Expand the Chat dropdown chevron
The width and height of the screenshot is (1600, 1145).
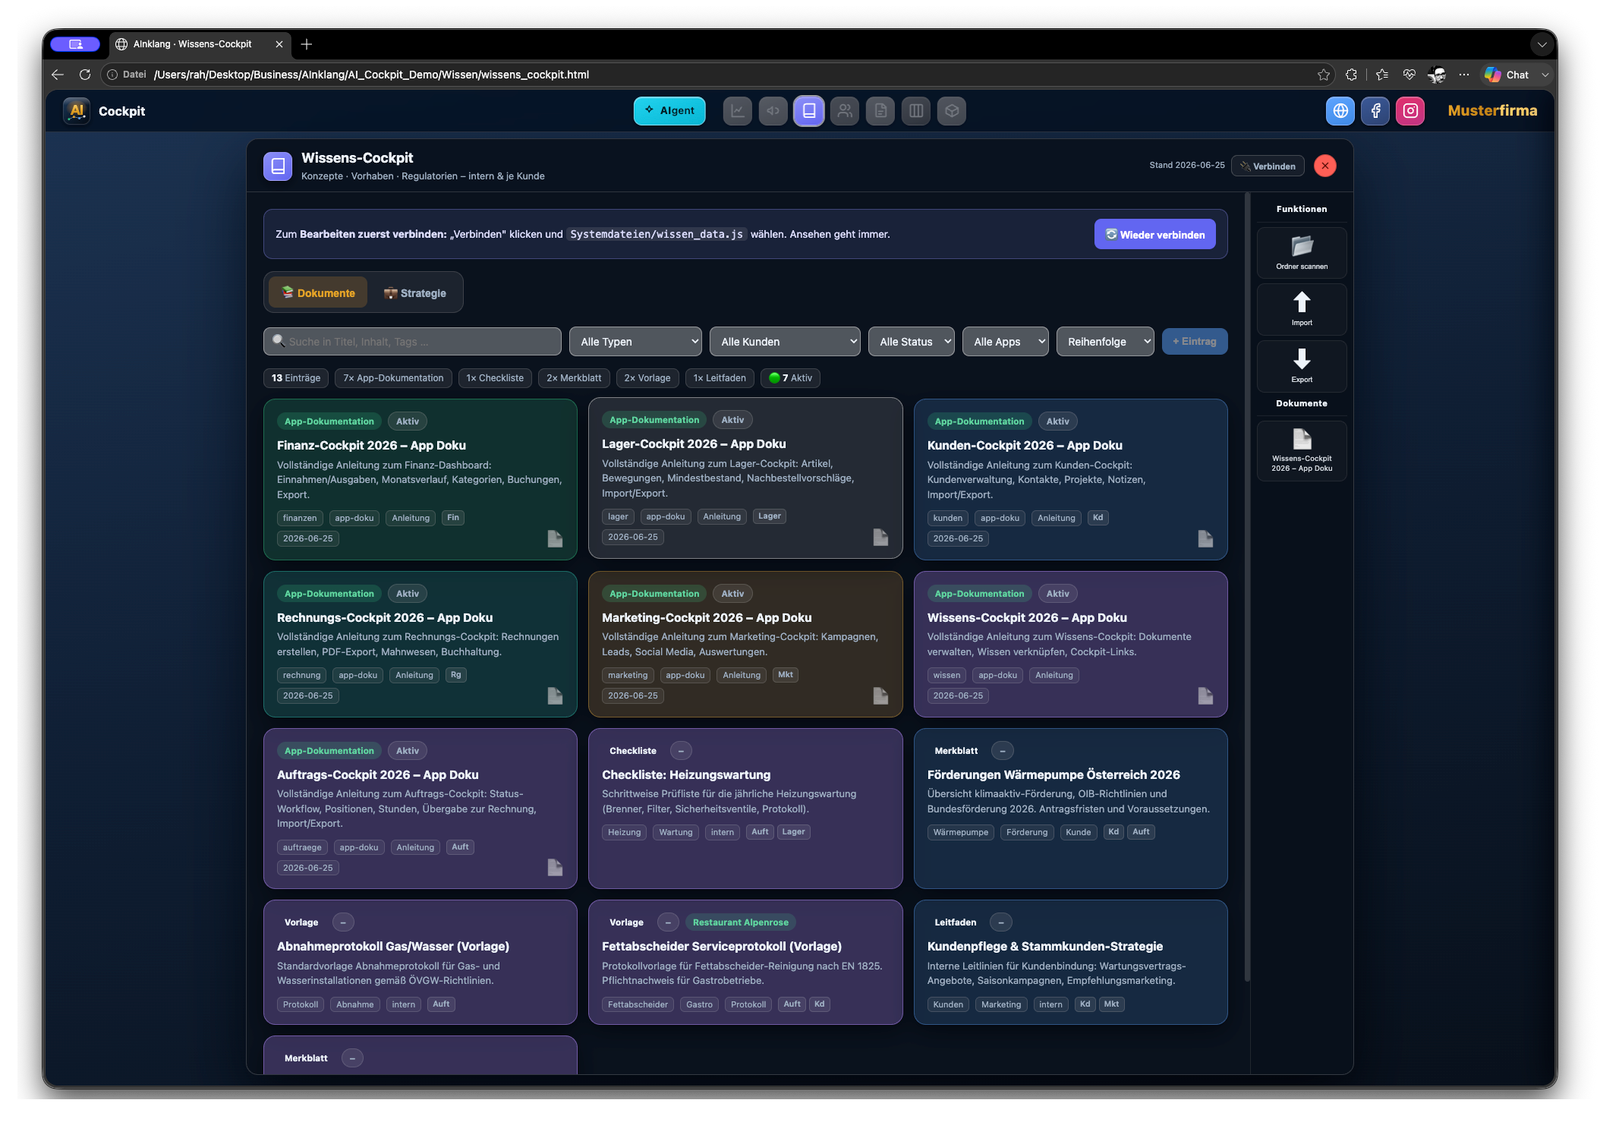pyautogui.click(x=1545, y=75)
